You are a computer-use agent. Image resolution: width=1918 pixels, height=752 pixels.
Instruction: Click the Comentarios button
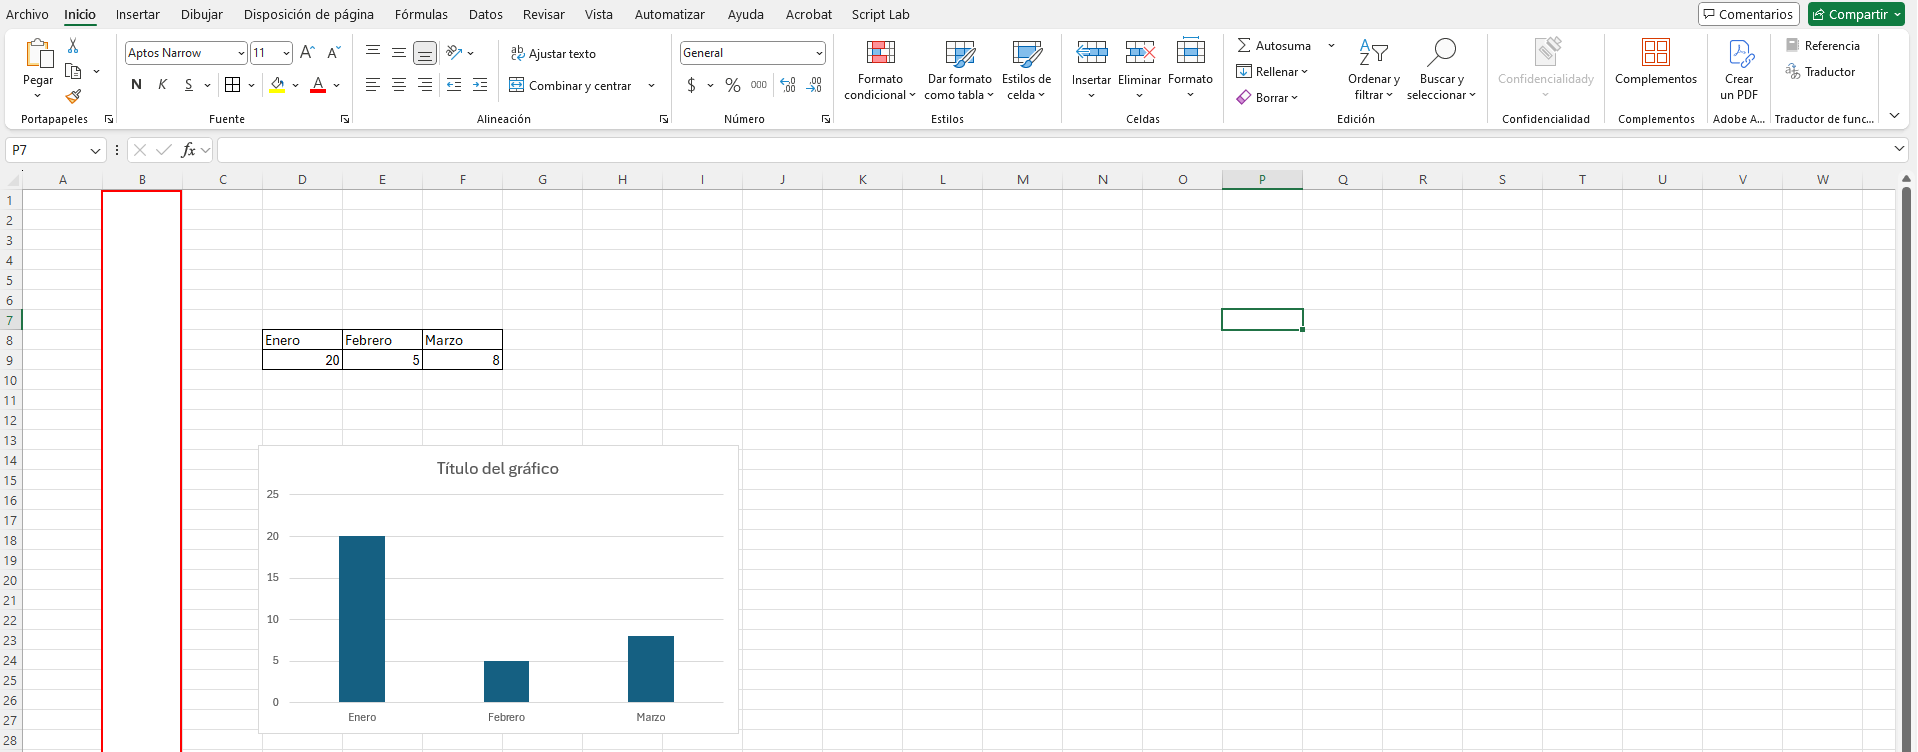[x=1748, y=14]
